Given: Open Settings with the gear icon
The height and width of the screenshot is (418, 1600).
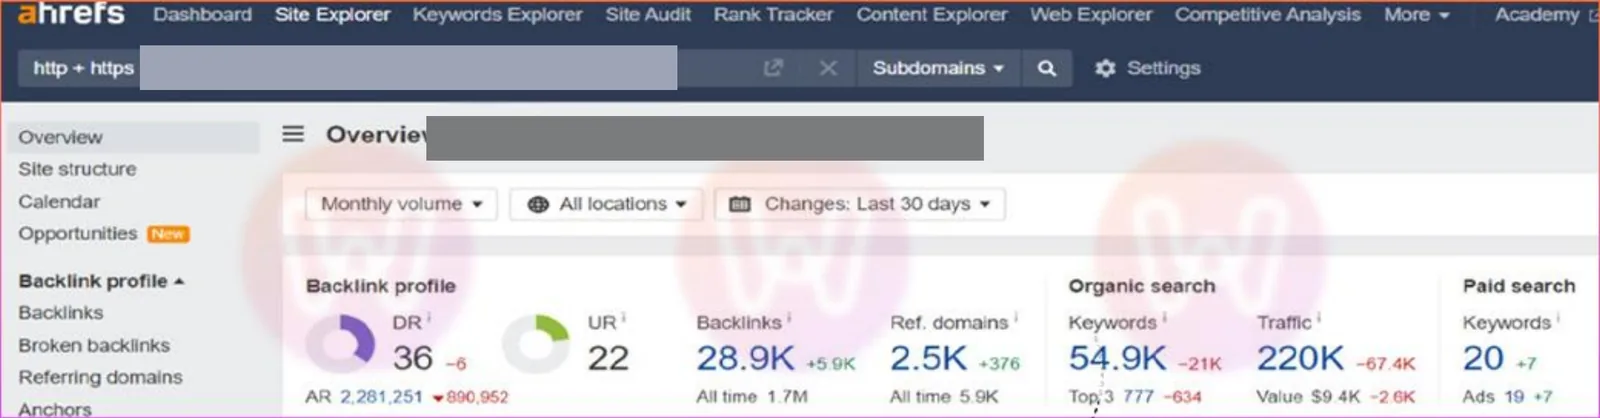Looking at the screenshot, I should point(1147,68).
